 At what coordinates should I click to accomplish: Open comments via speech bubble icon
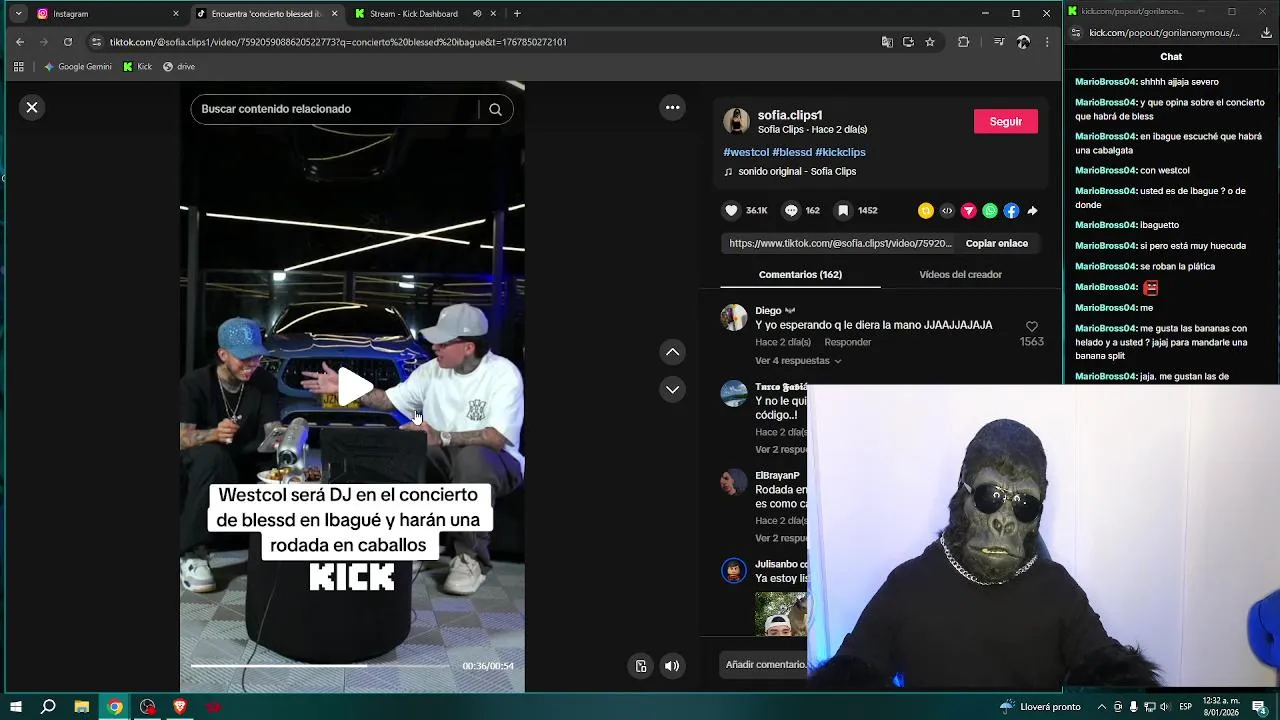coord(791,210)
